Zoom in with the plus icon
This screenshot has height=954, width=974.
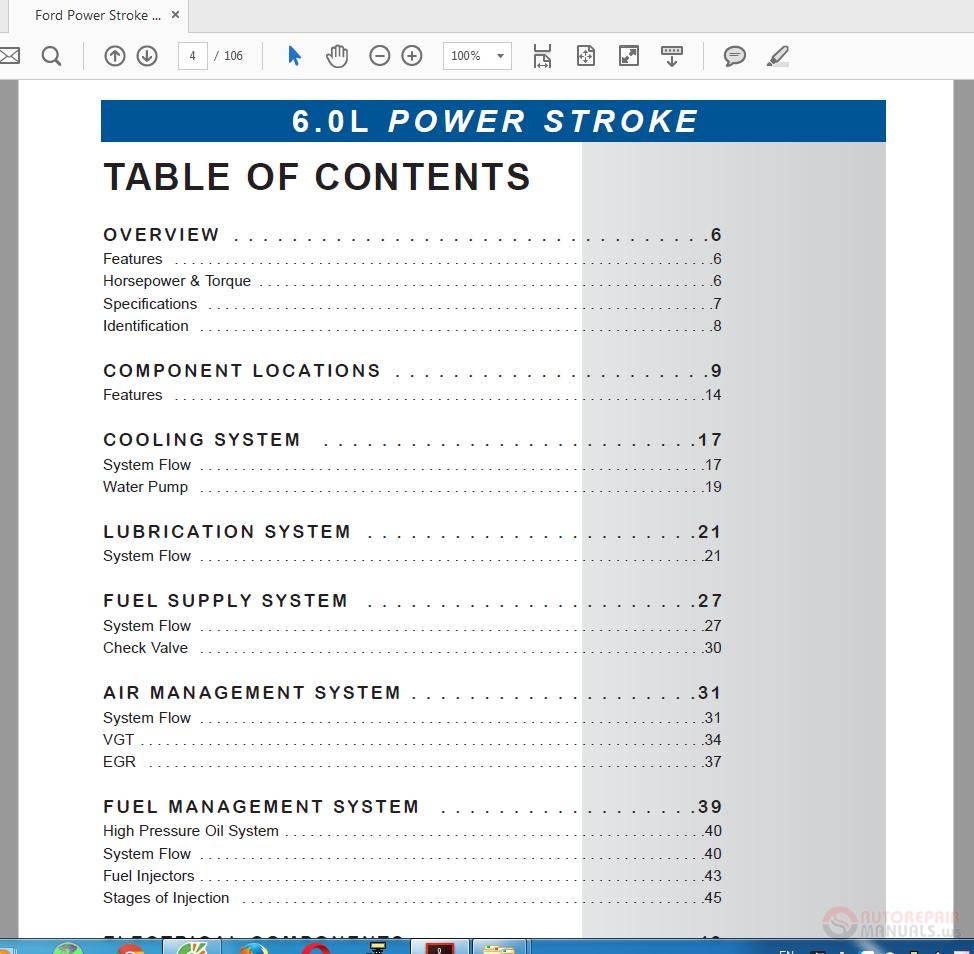[x=412, y=56]
